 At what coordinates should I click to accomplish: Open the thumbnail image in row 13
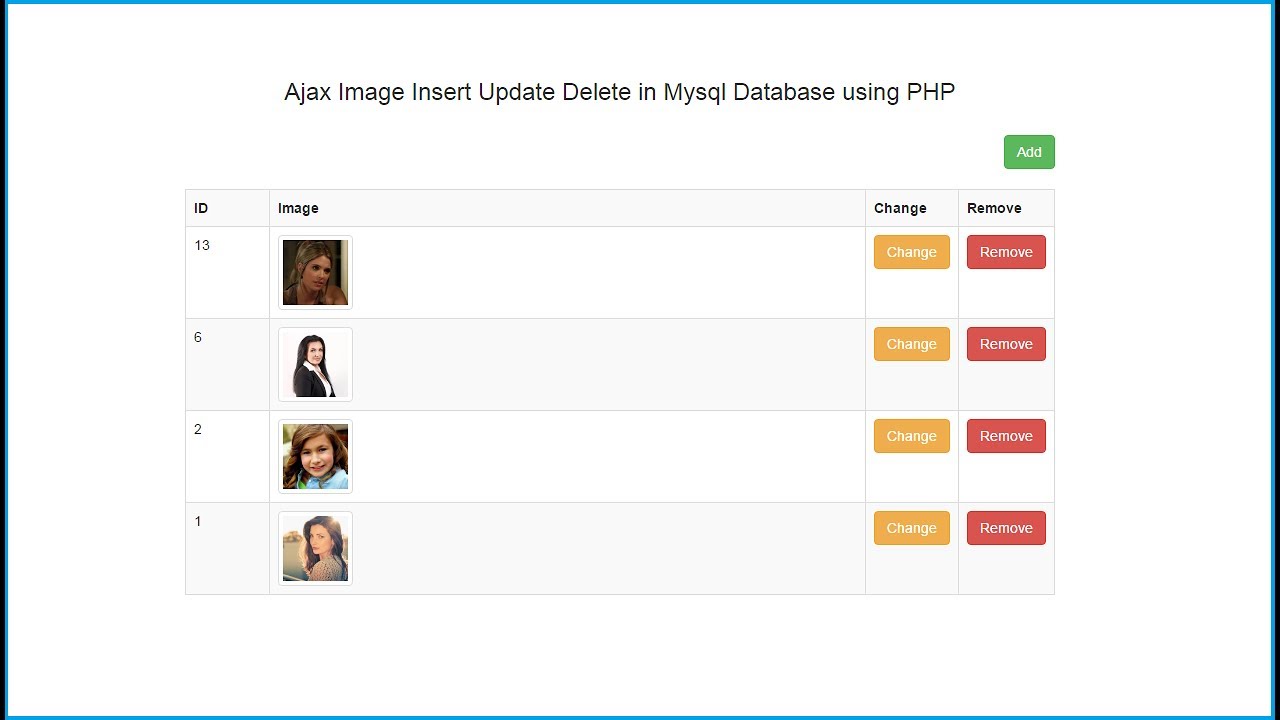tap(315, 272)
